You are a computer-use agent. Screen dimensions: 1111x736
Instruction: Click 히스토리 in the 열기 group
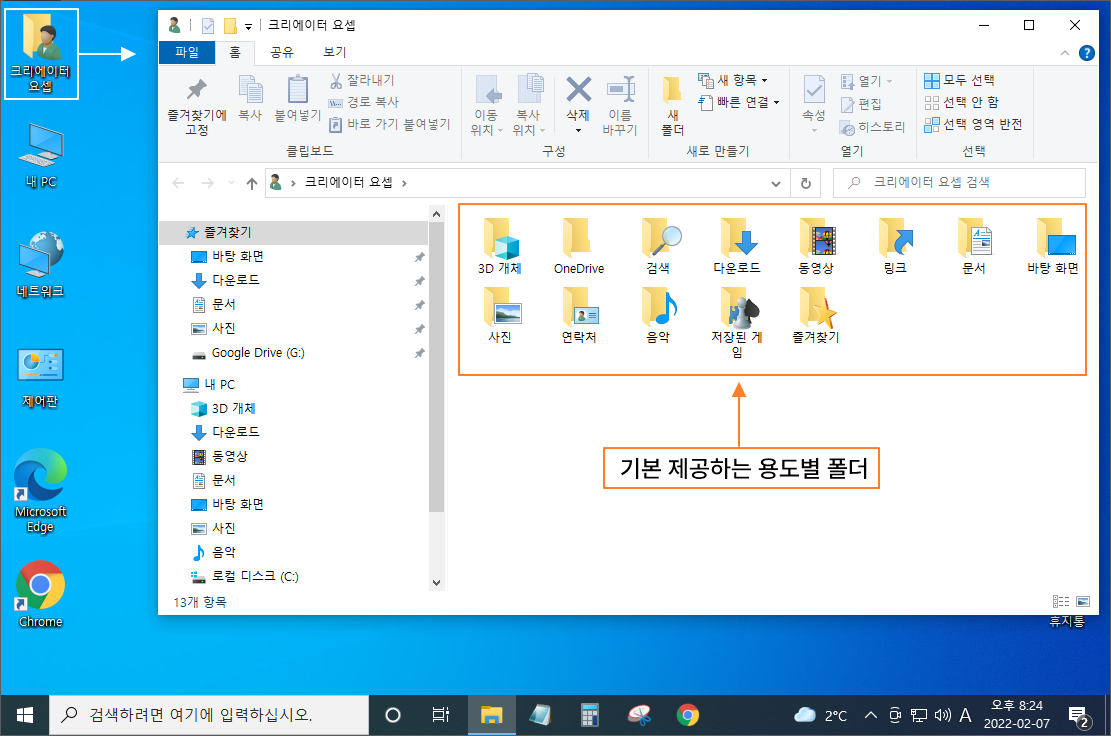click(872, 127)
